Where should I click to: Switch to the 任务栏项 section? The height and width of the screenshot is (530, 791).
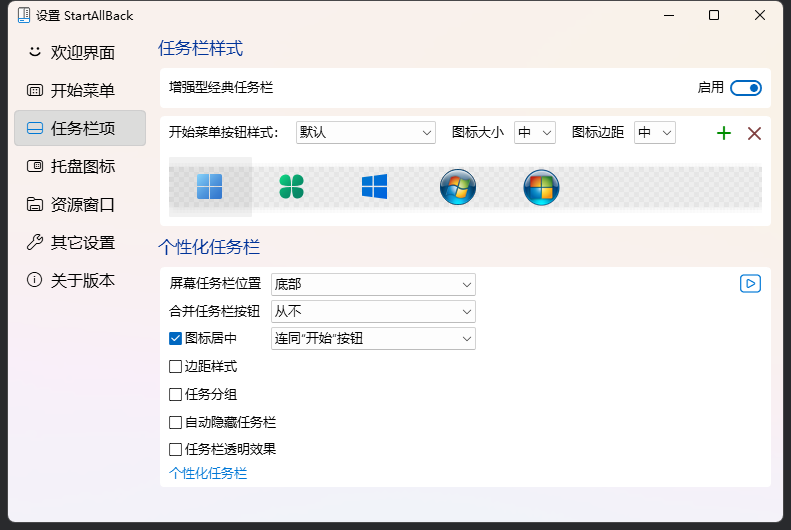click(x=80, y=128)
